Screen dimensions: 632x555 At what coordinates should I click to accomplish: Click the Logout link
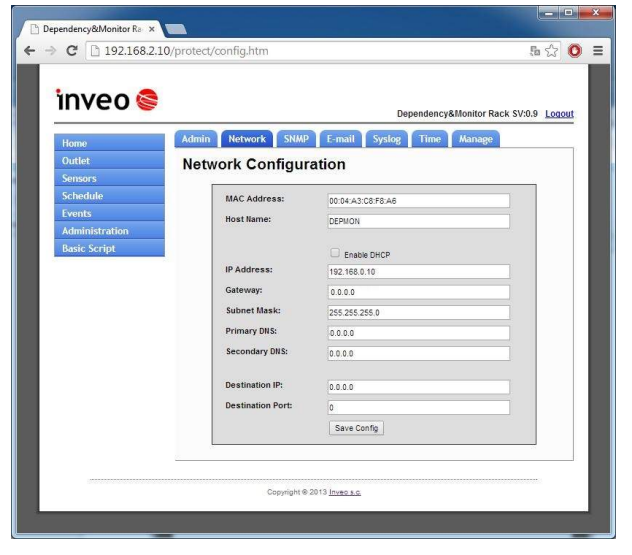pos(559,114)
